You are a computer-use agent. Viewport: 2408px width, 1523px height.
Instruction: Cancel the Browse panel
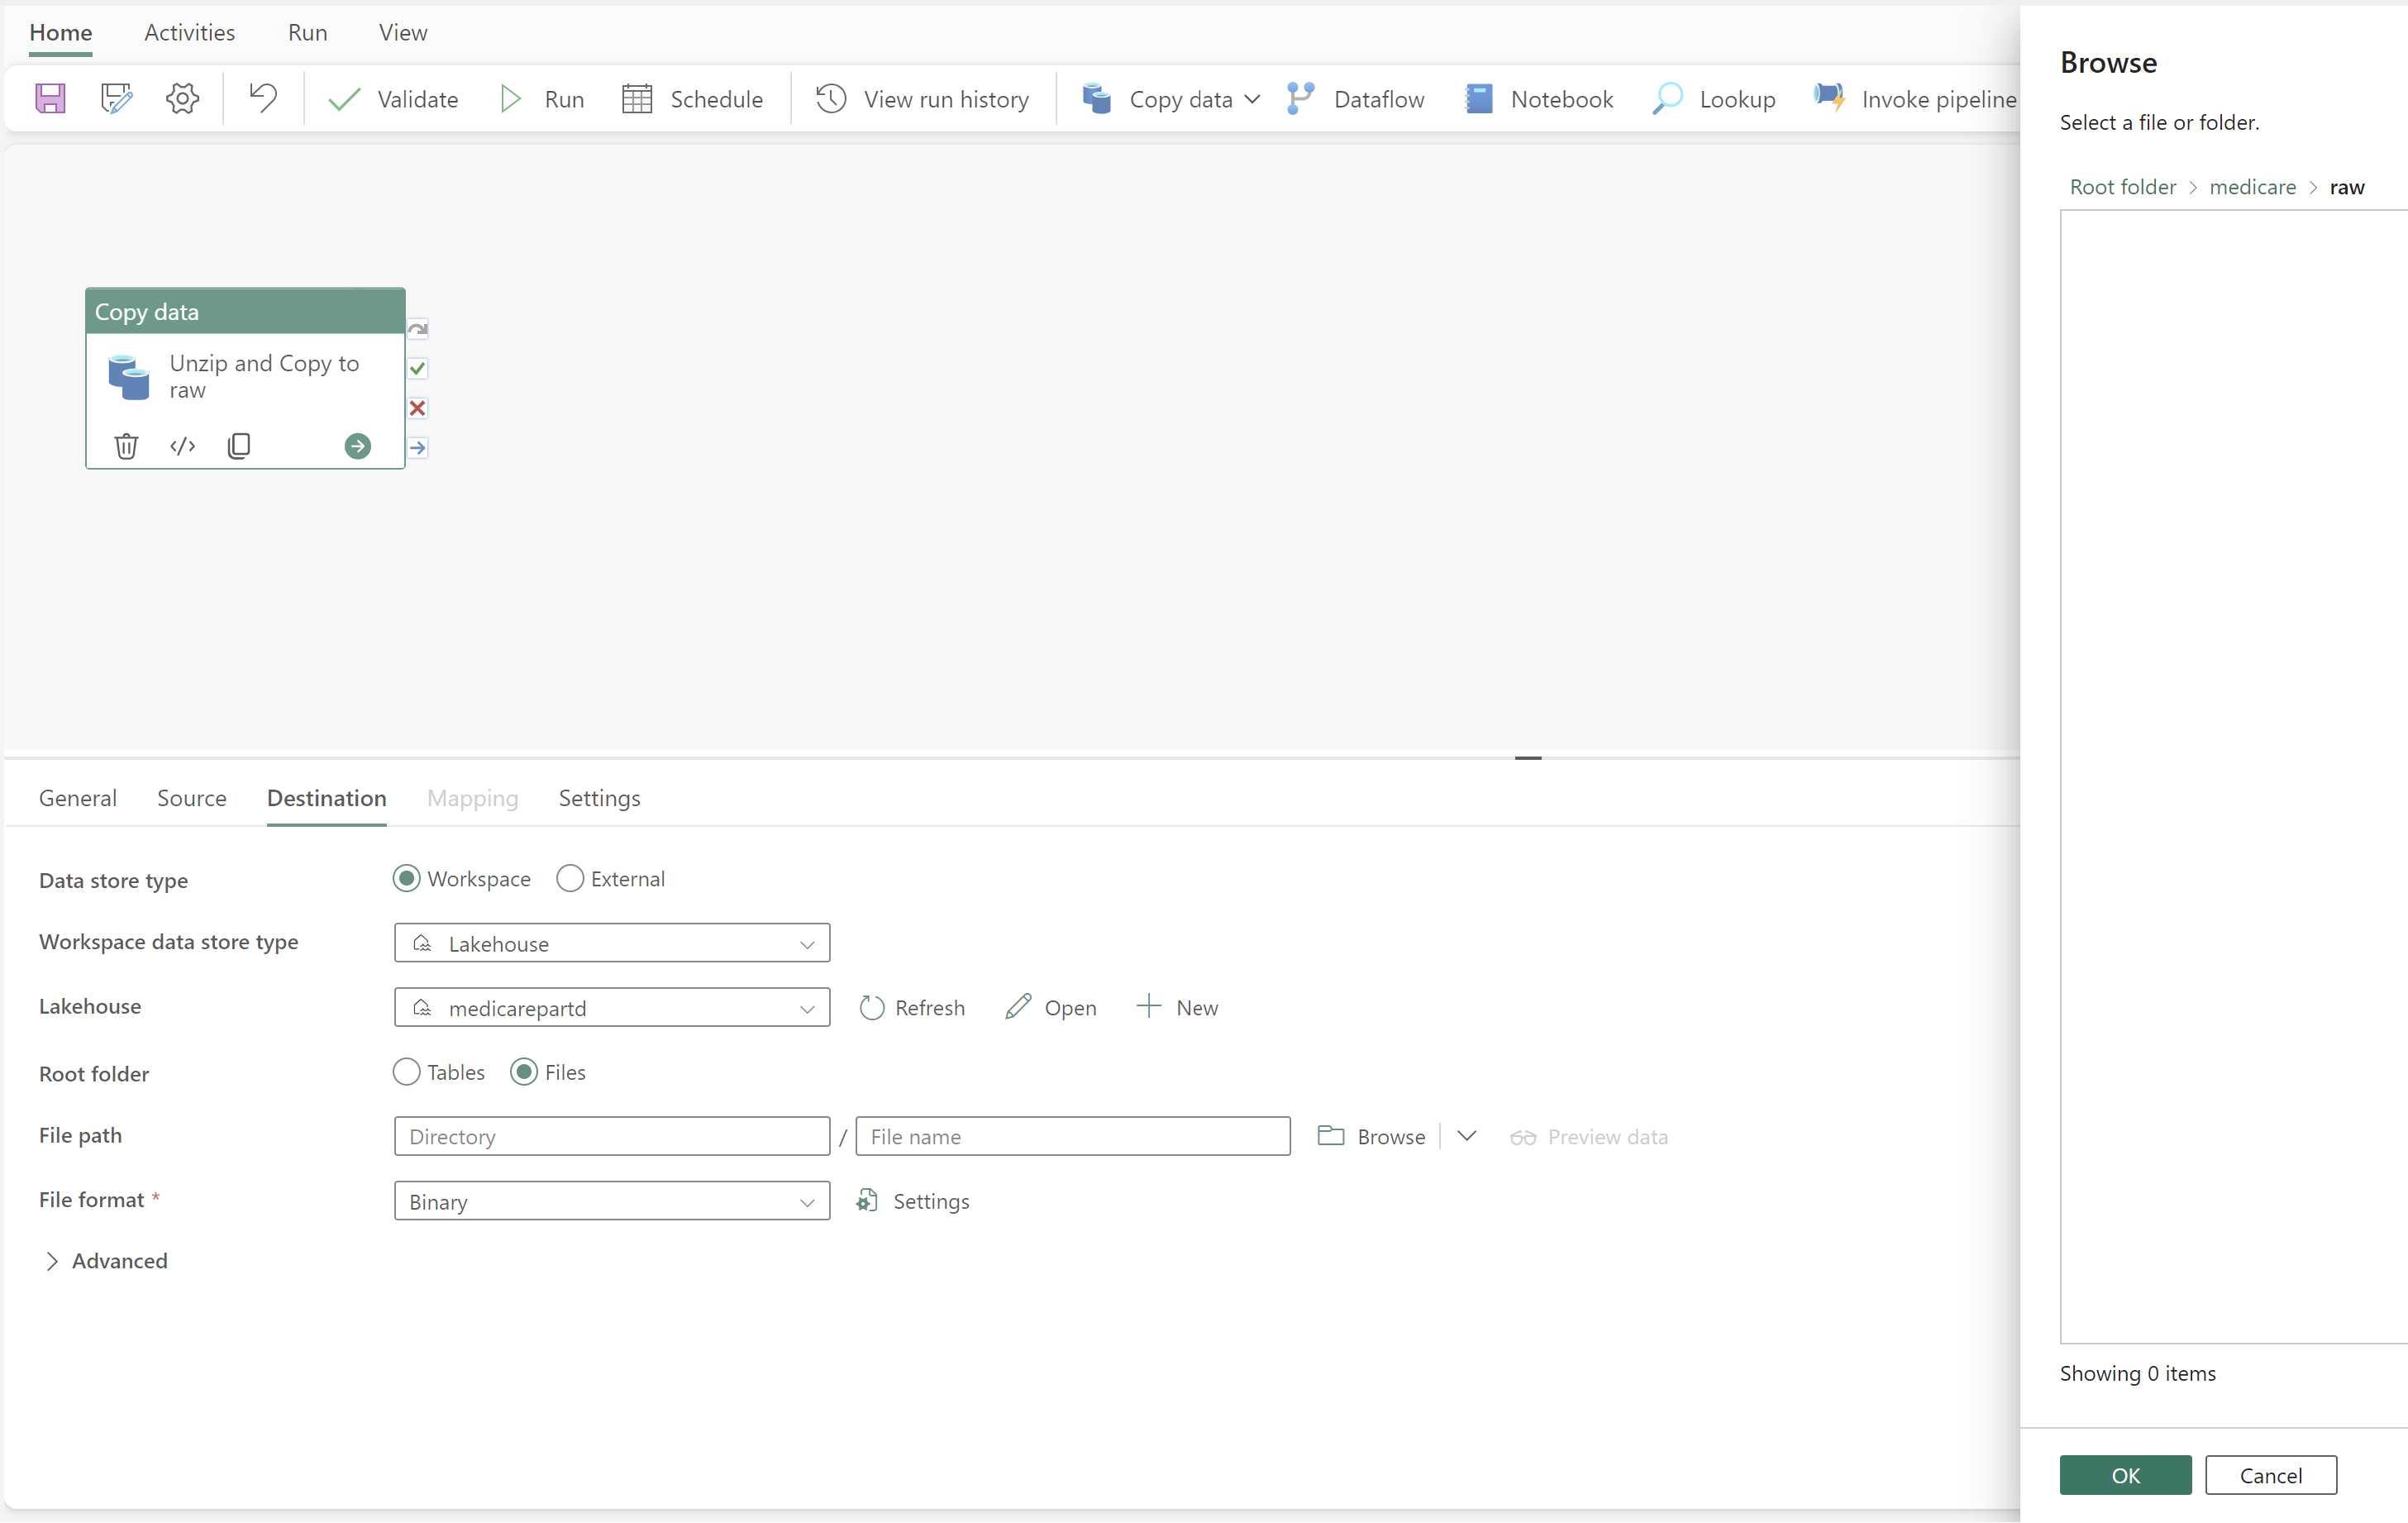(2271, 1475)
